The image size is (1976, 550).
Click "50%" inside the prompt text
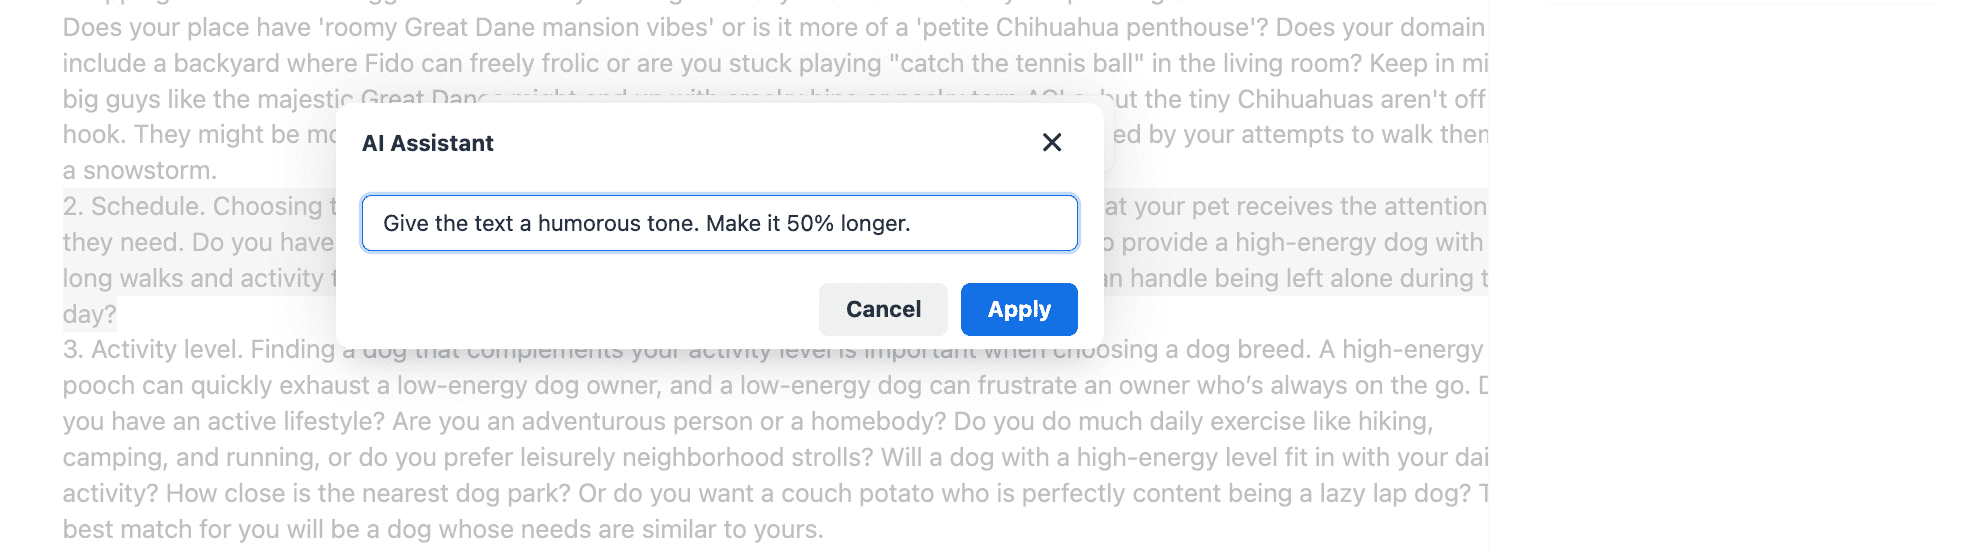809,224
